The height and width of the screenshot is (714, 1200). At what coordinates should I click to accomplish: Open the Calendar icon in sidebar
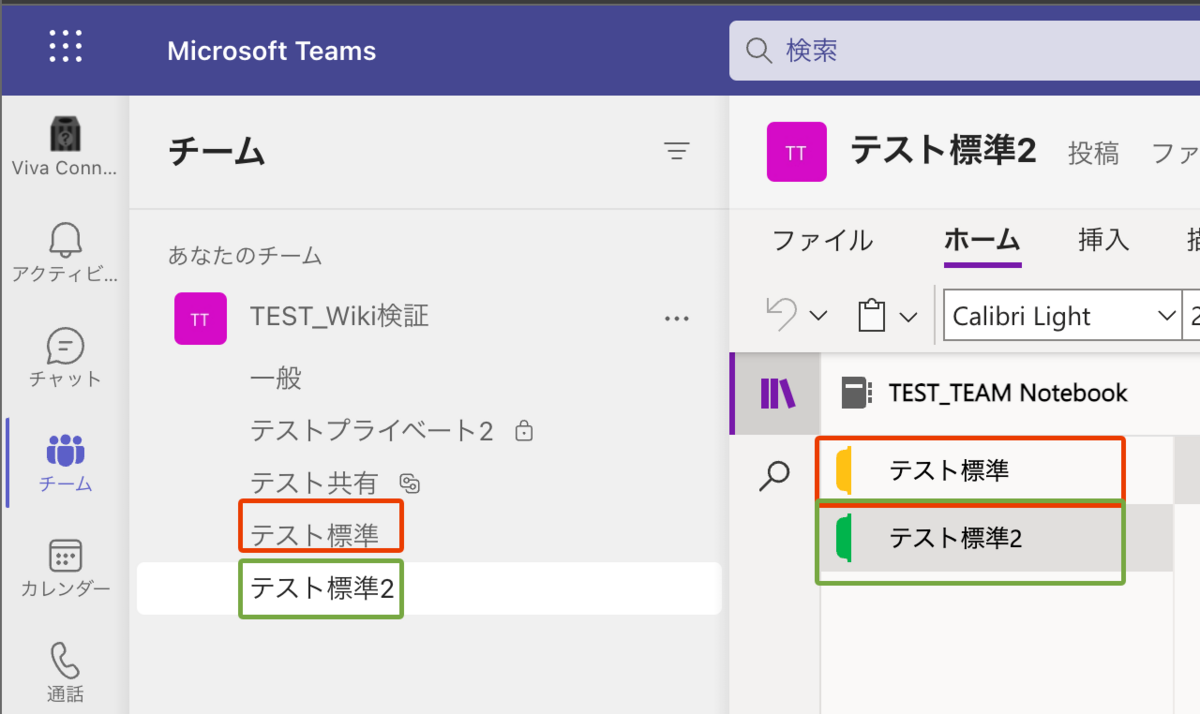click(65, 567)
